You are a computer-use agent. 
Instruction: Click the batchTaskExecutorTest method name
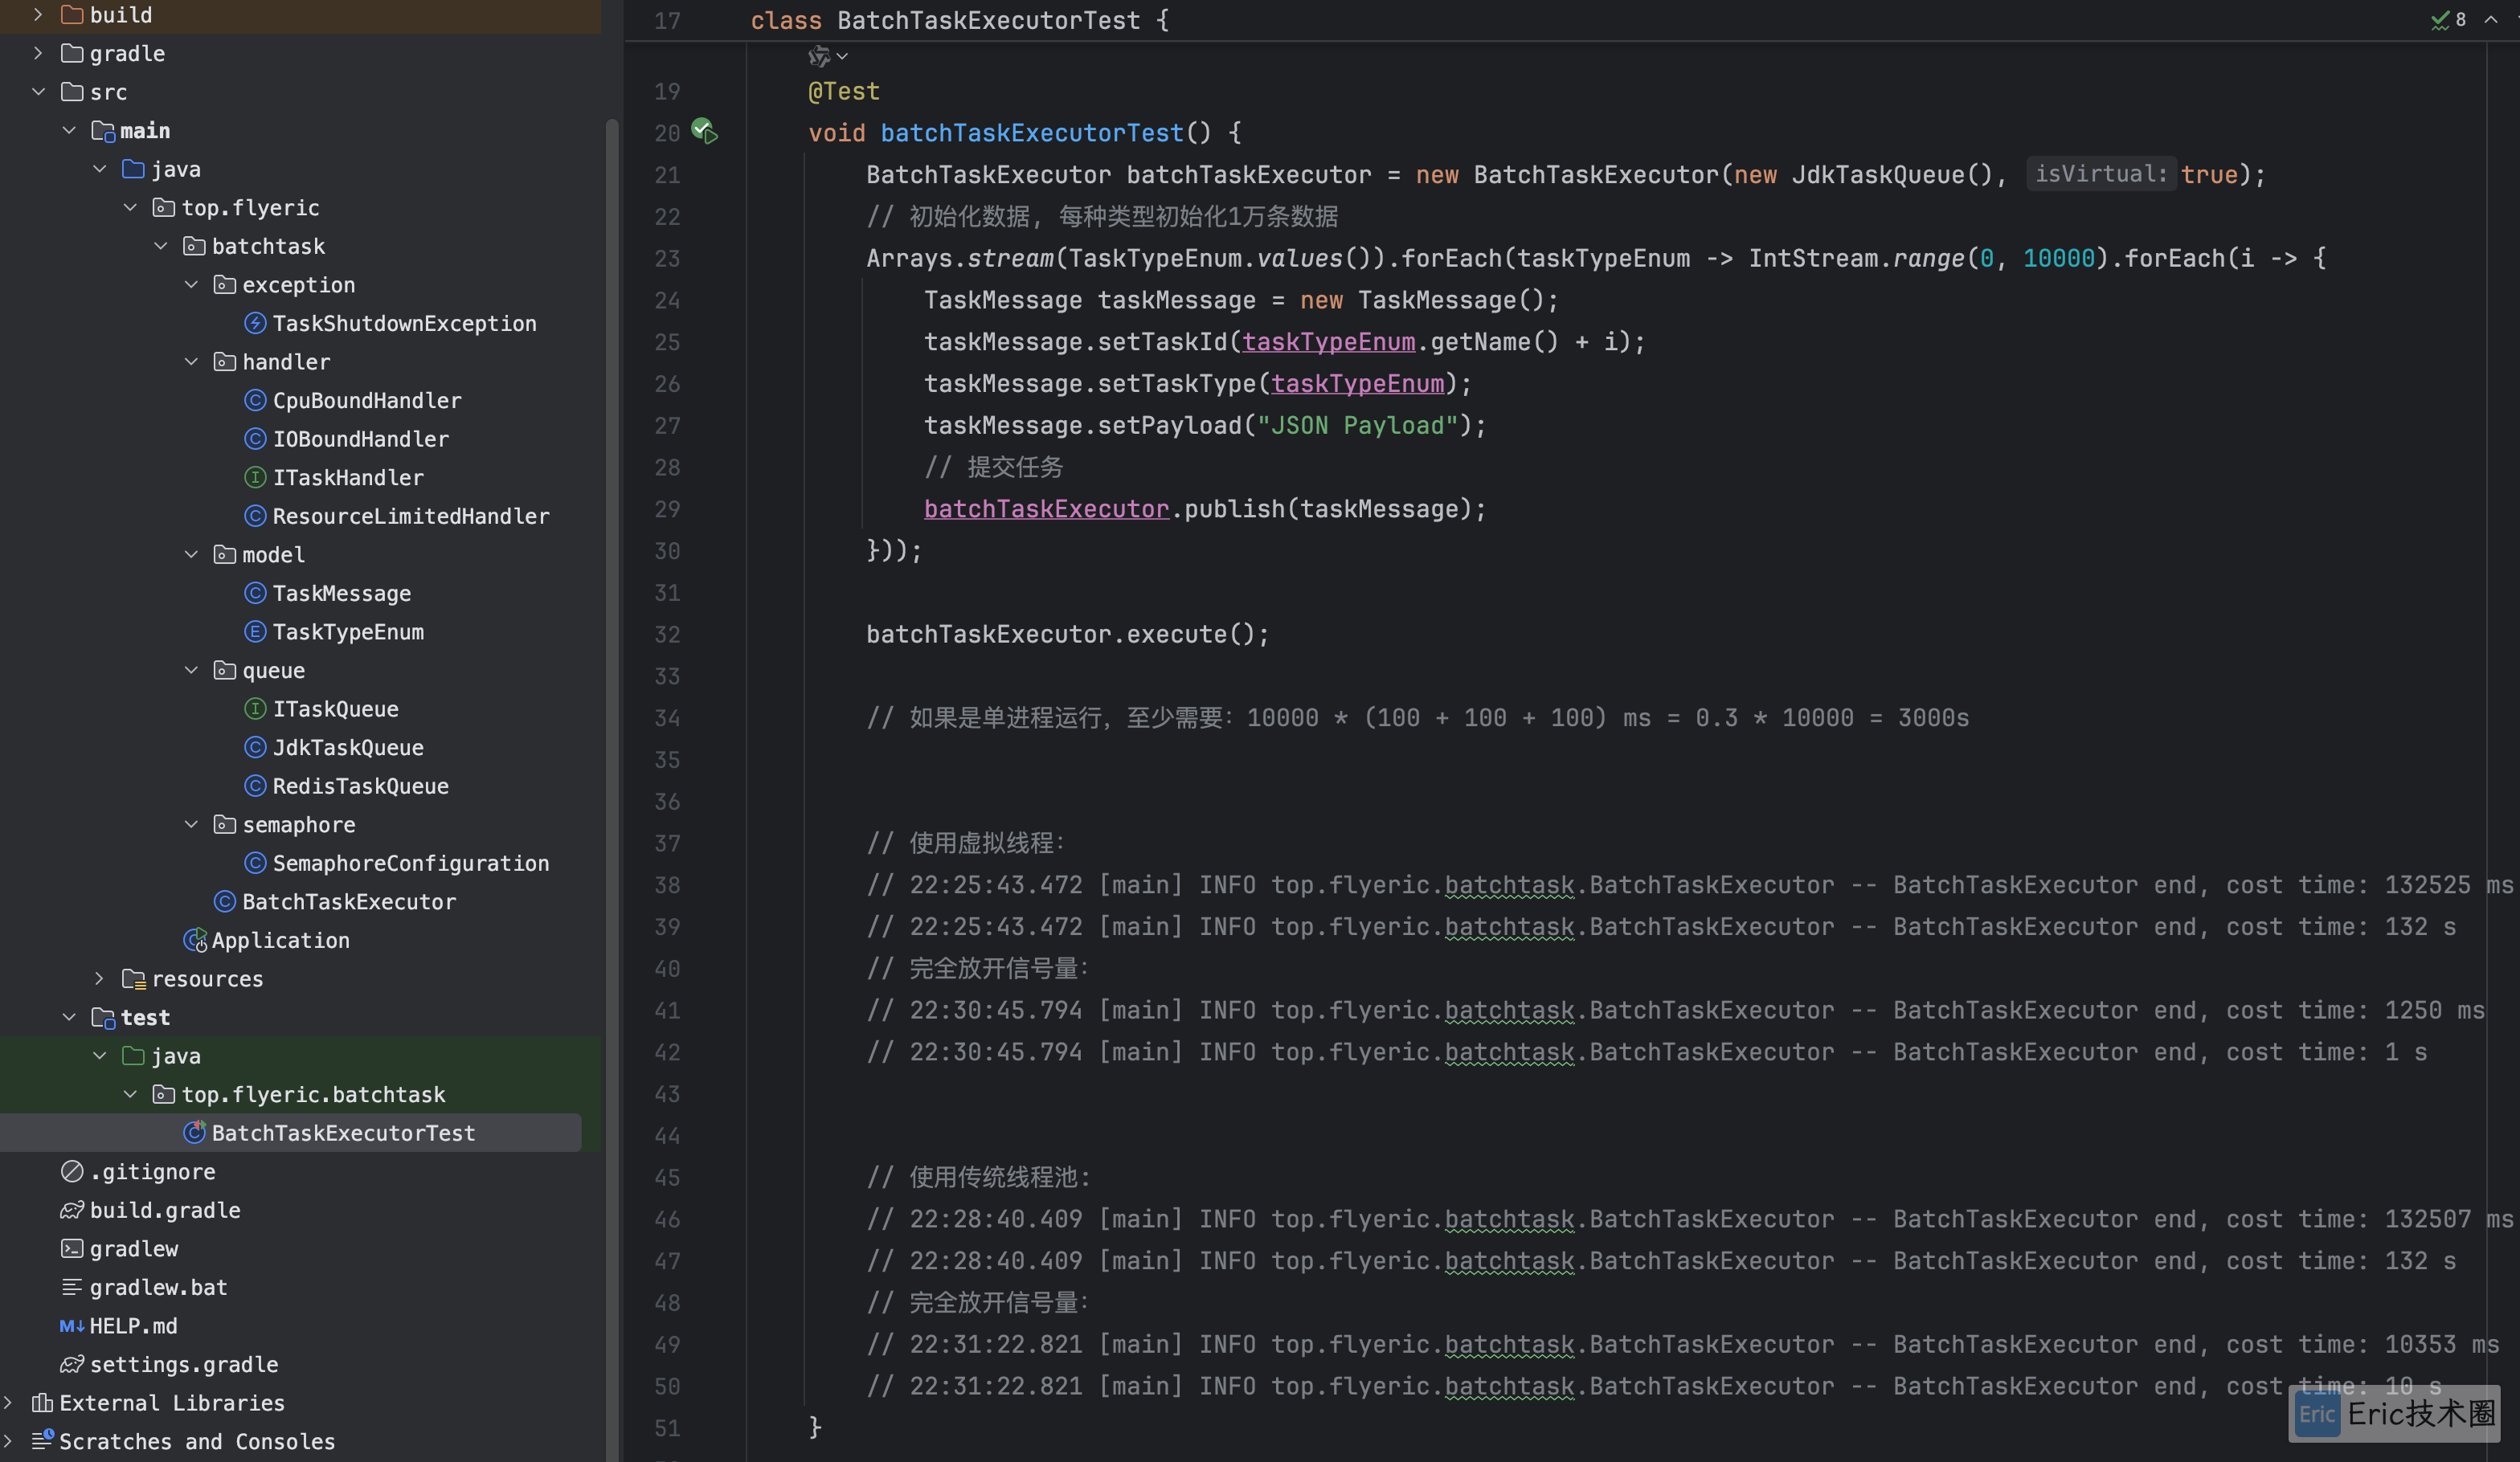pos(1031,133)
